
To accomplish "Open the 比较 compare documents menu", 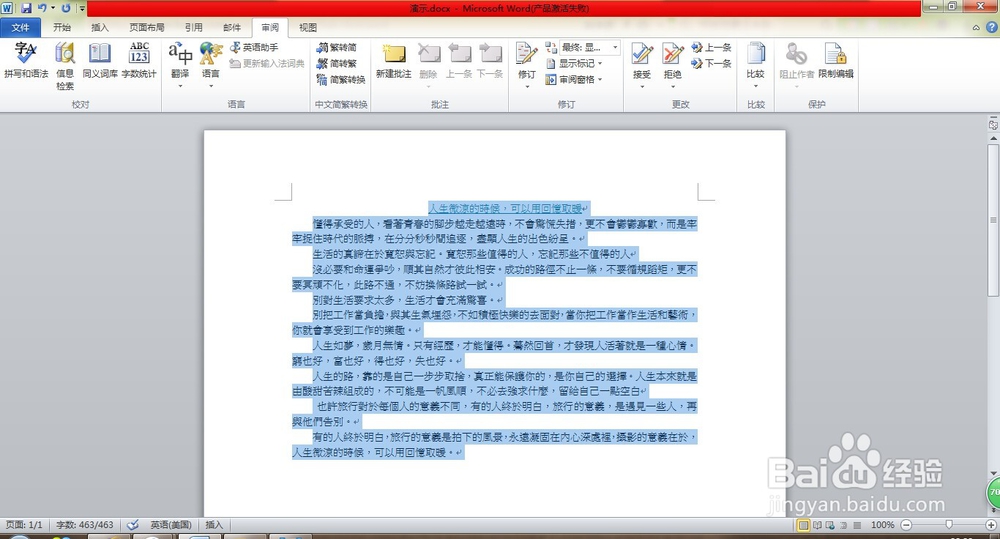I will pyautogui.click(x=756, y=64).
